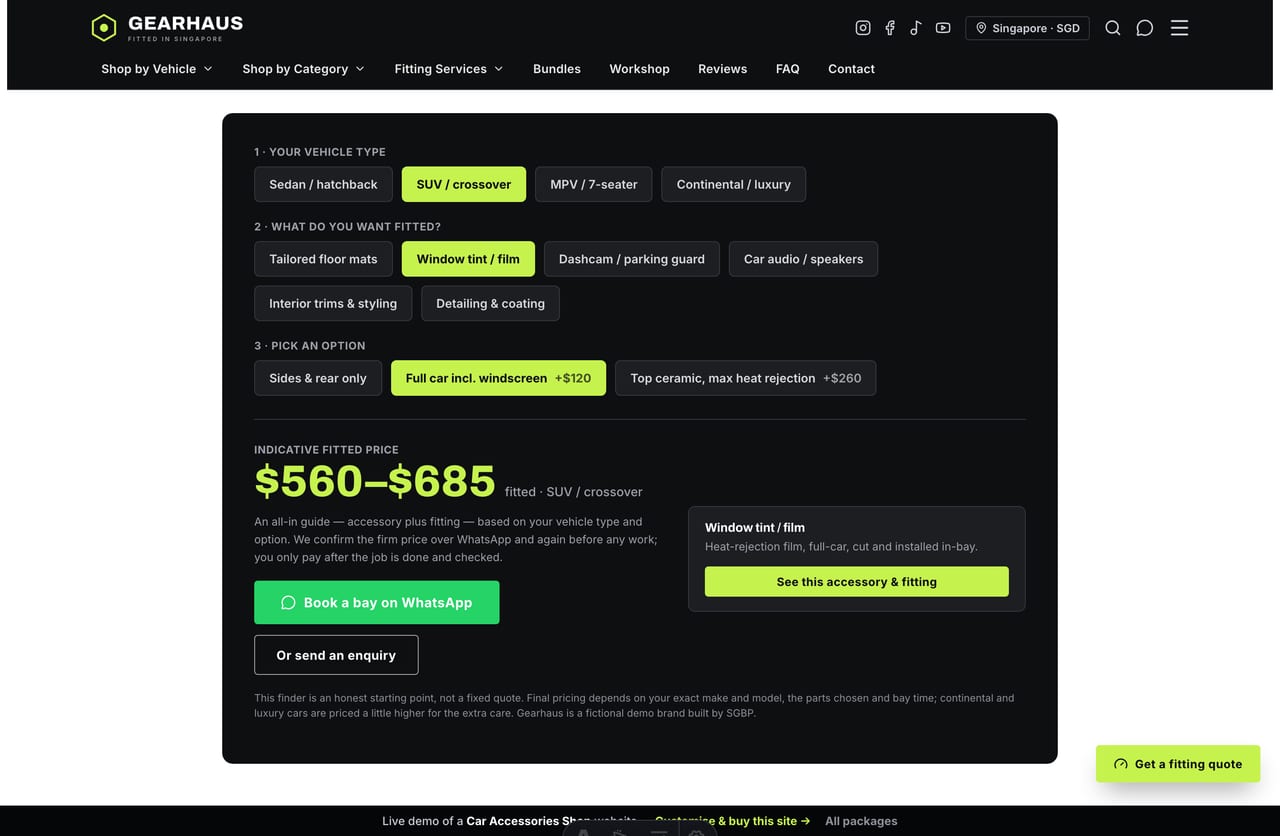Go to the Workshop page
Image resolution: width=1280 pixels, height=836 pixels.
click(639, 69)
